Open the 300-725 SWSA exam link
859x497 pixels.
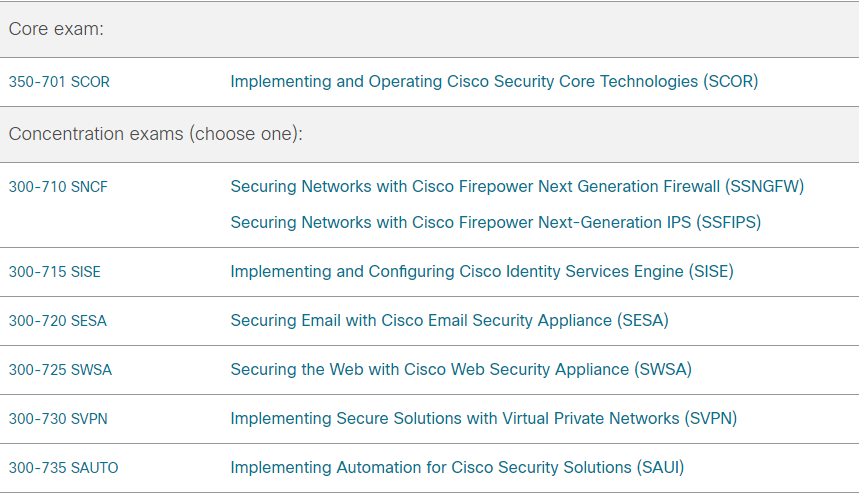60,370
